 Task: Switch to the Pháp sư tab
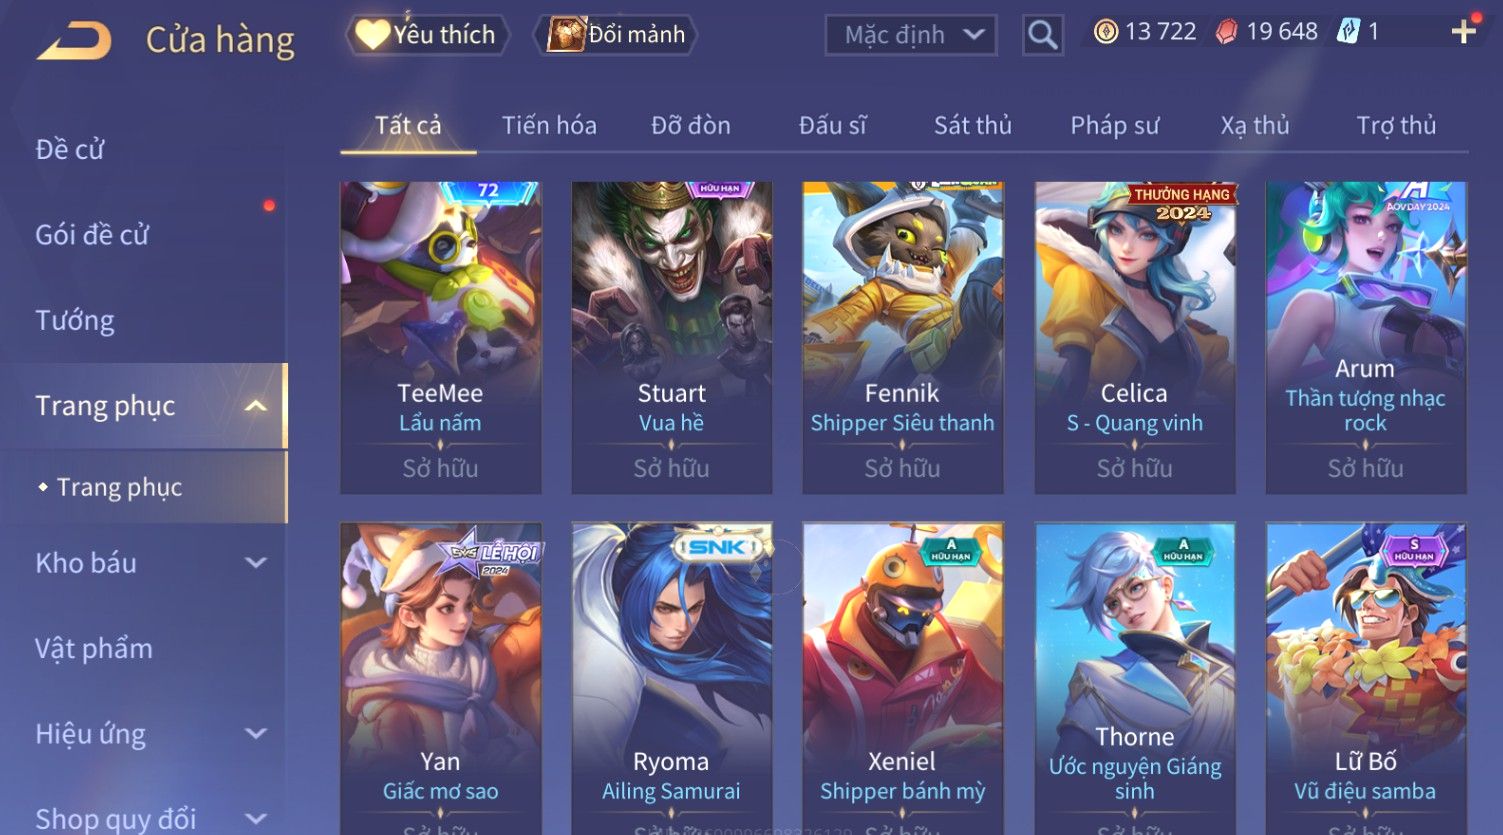(1115, 125)
